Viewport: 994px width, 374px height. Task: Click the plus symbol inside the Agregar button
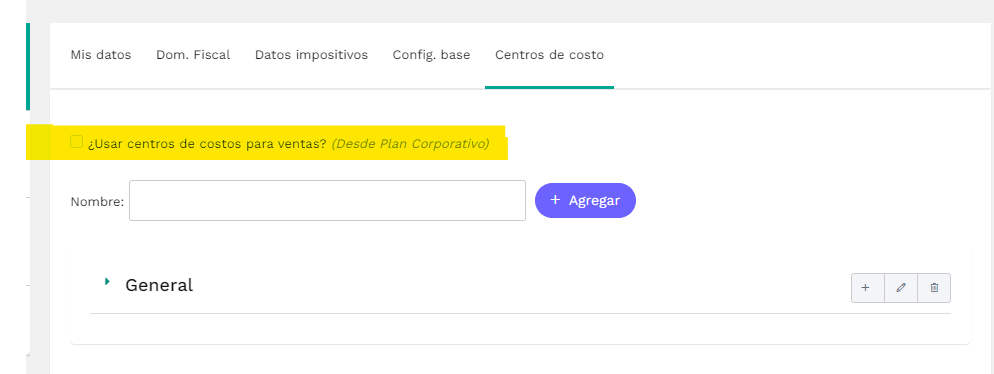555,200
